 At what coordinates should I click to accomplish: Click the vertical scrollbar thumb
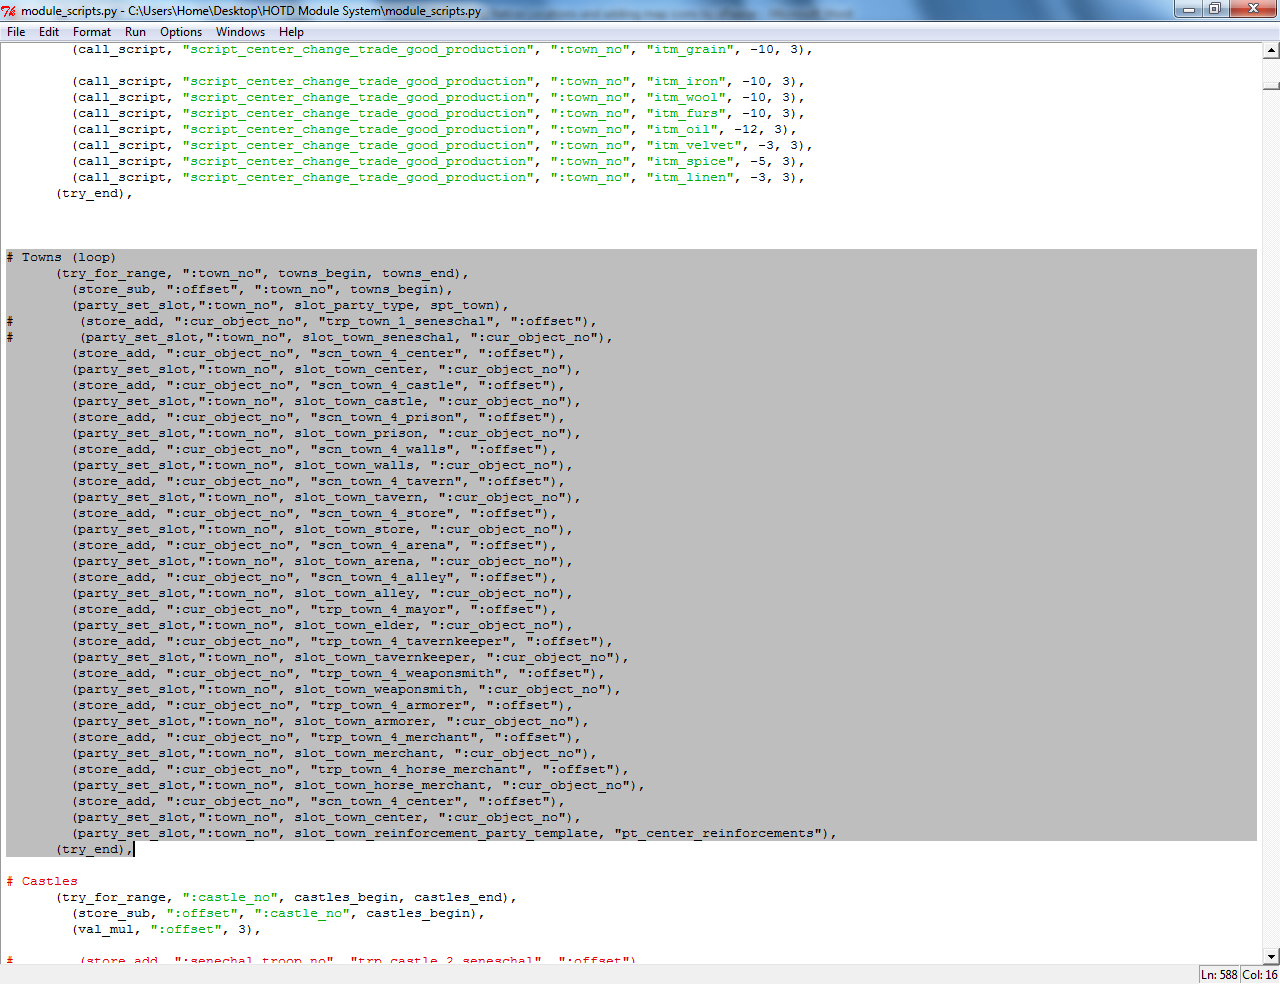tap(1271, 86)
